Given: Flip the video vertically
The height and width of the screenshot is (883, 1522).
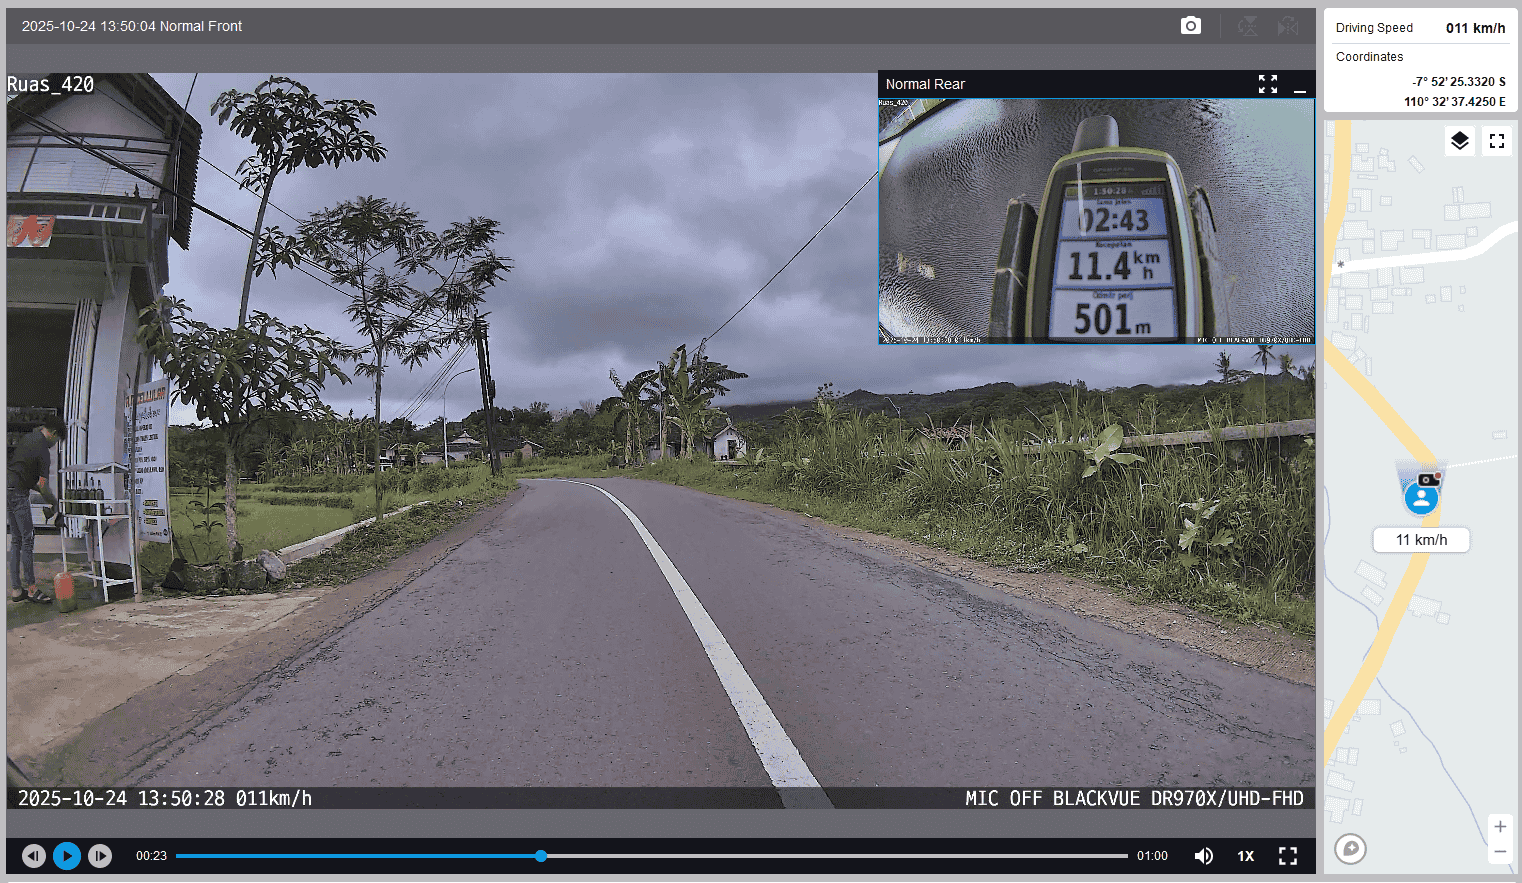Looking at the screenshot, I should tap(1247, 26).
